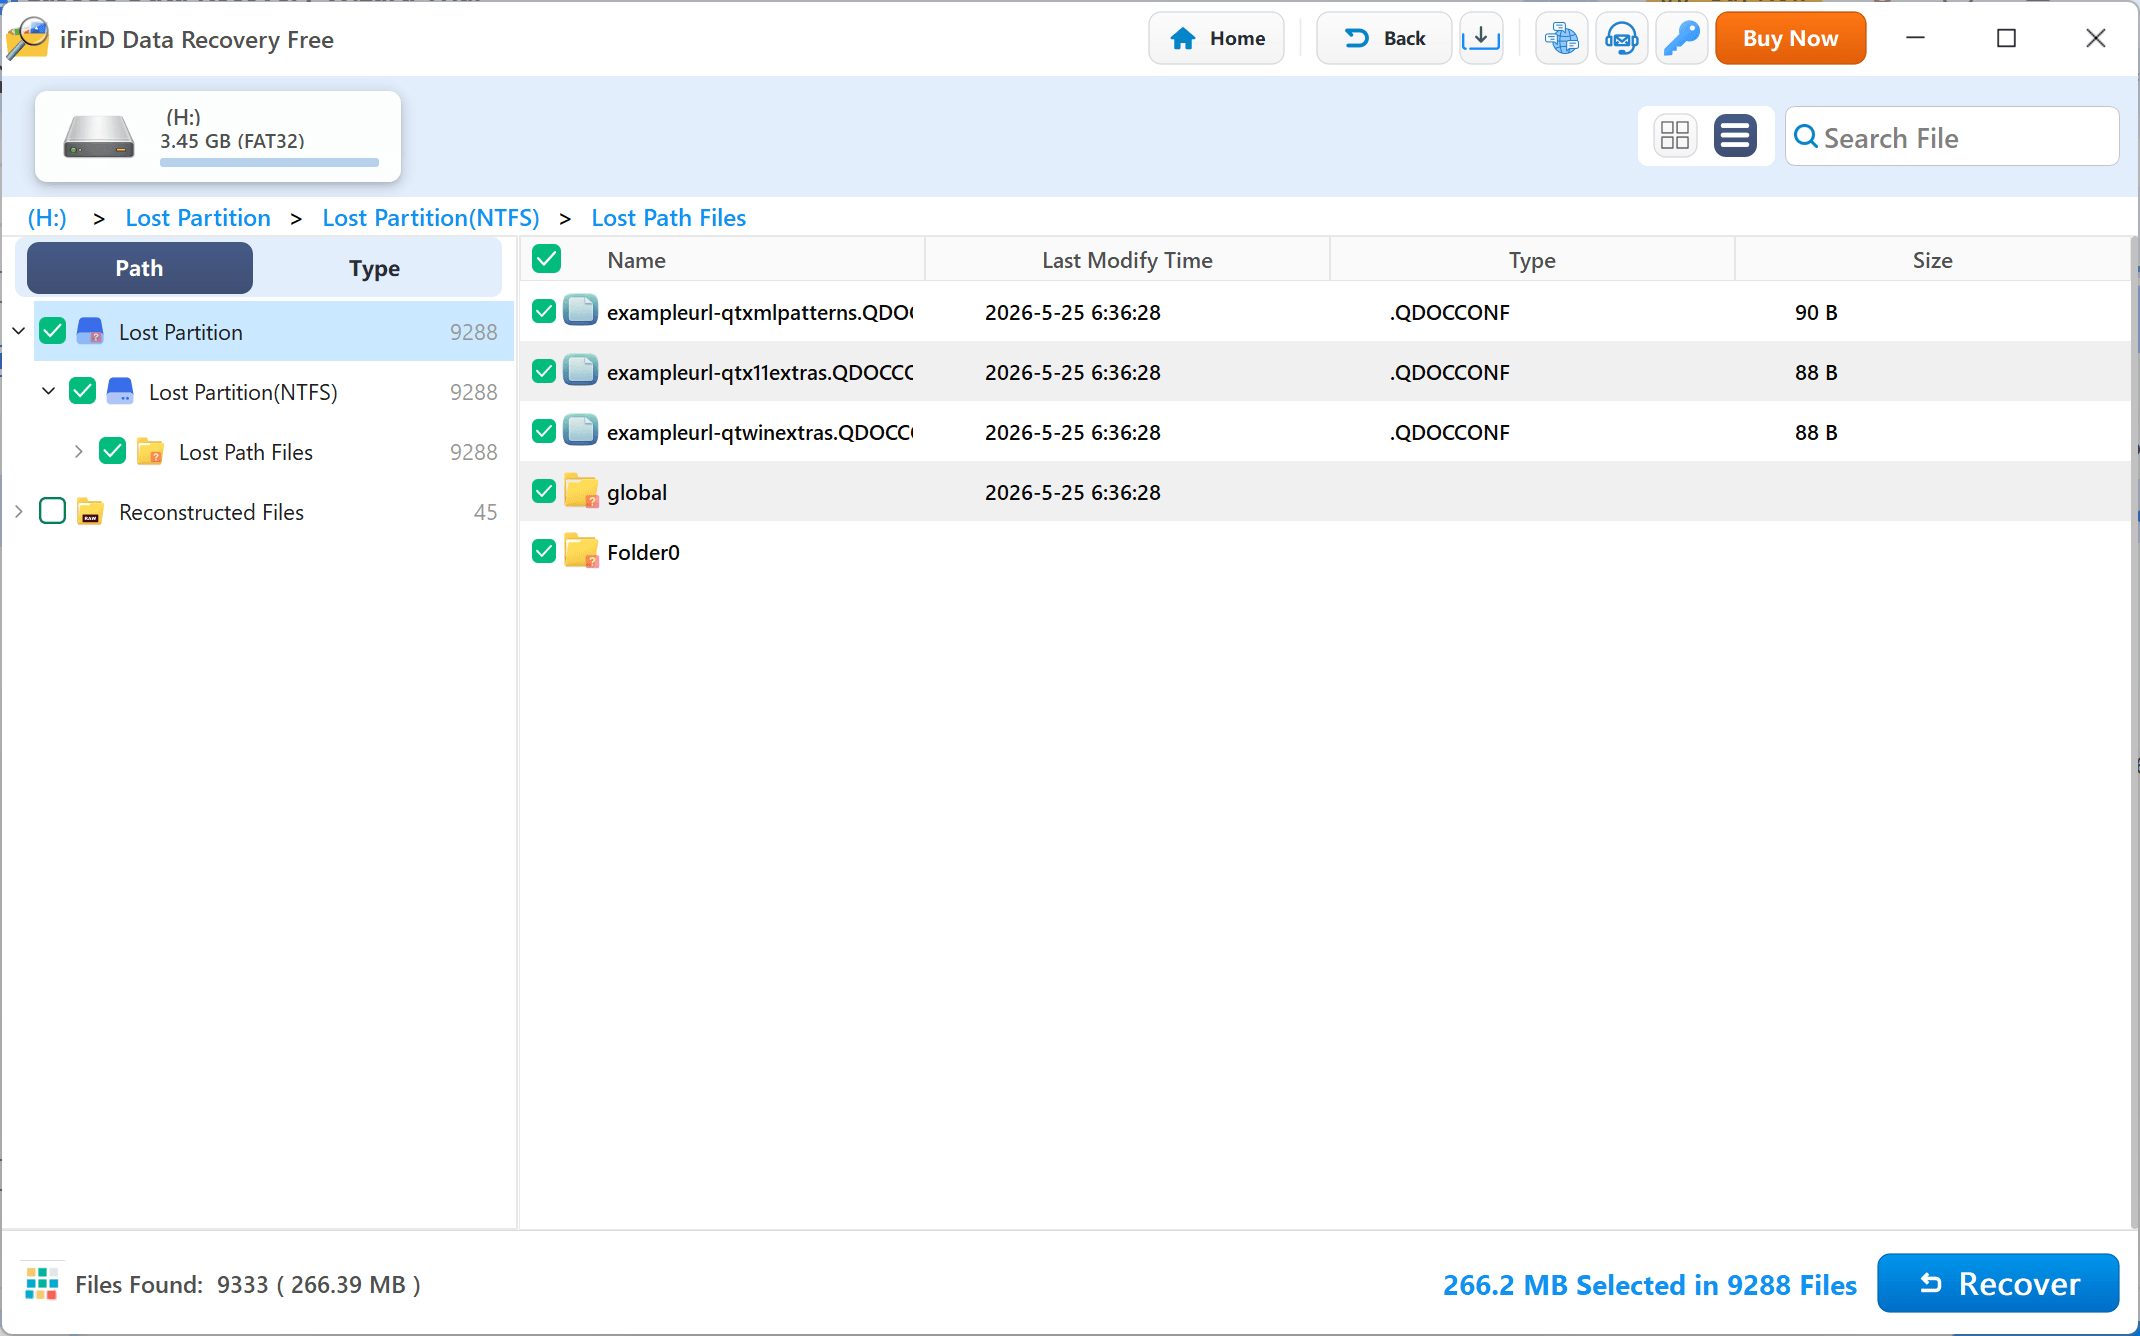Uncheck exampleurl-qtwinextras file checkbox

(544, 431)
